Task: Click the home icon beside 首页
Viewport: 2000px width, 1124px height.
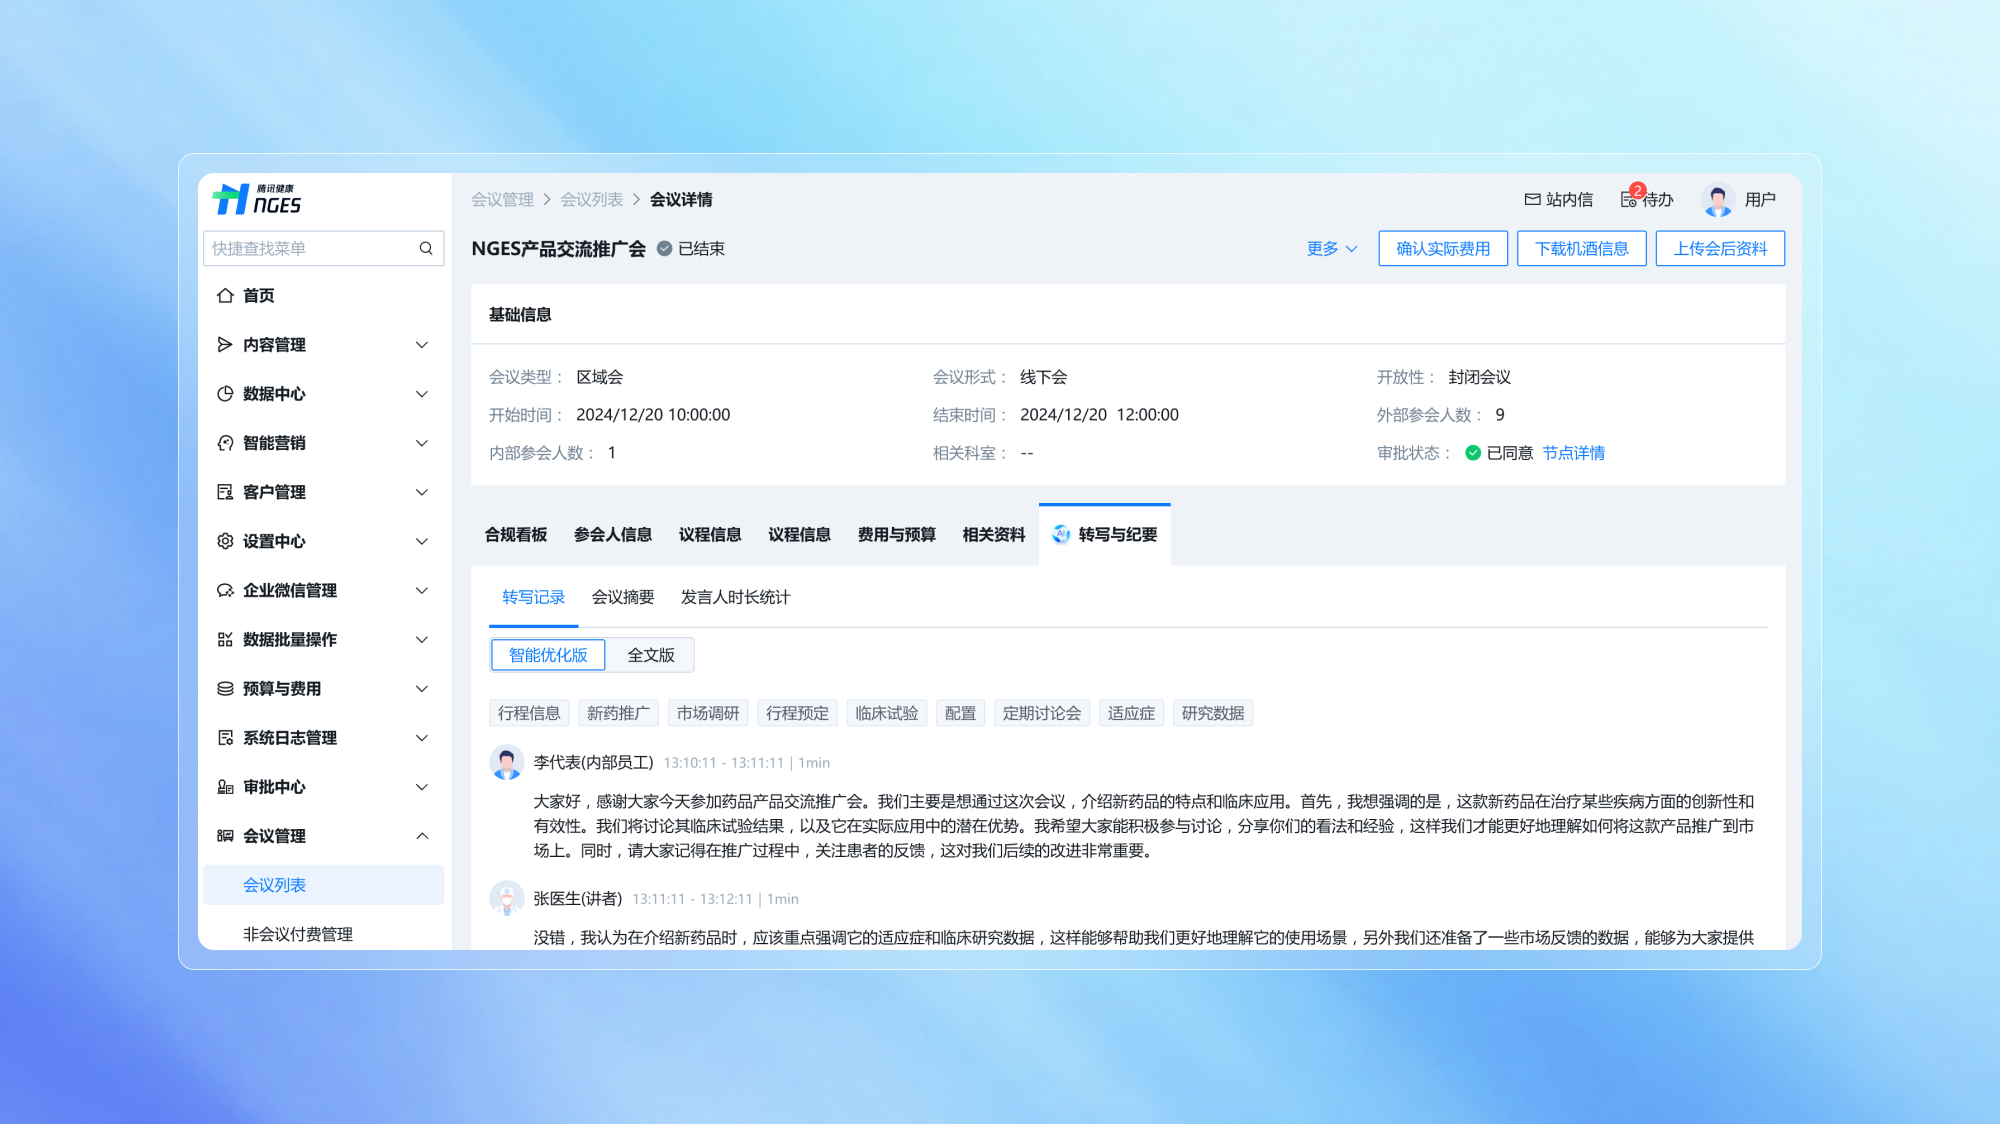Action: [225, 295]
